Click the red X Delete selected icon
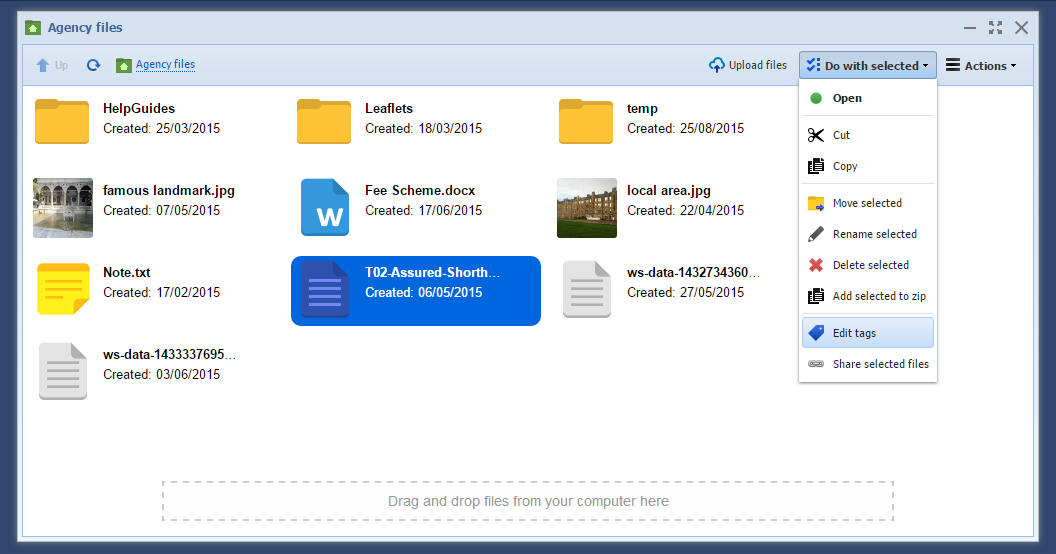The height and width of the screenshot is (554, 1056). click(816, 265)
